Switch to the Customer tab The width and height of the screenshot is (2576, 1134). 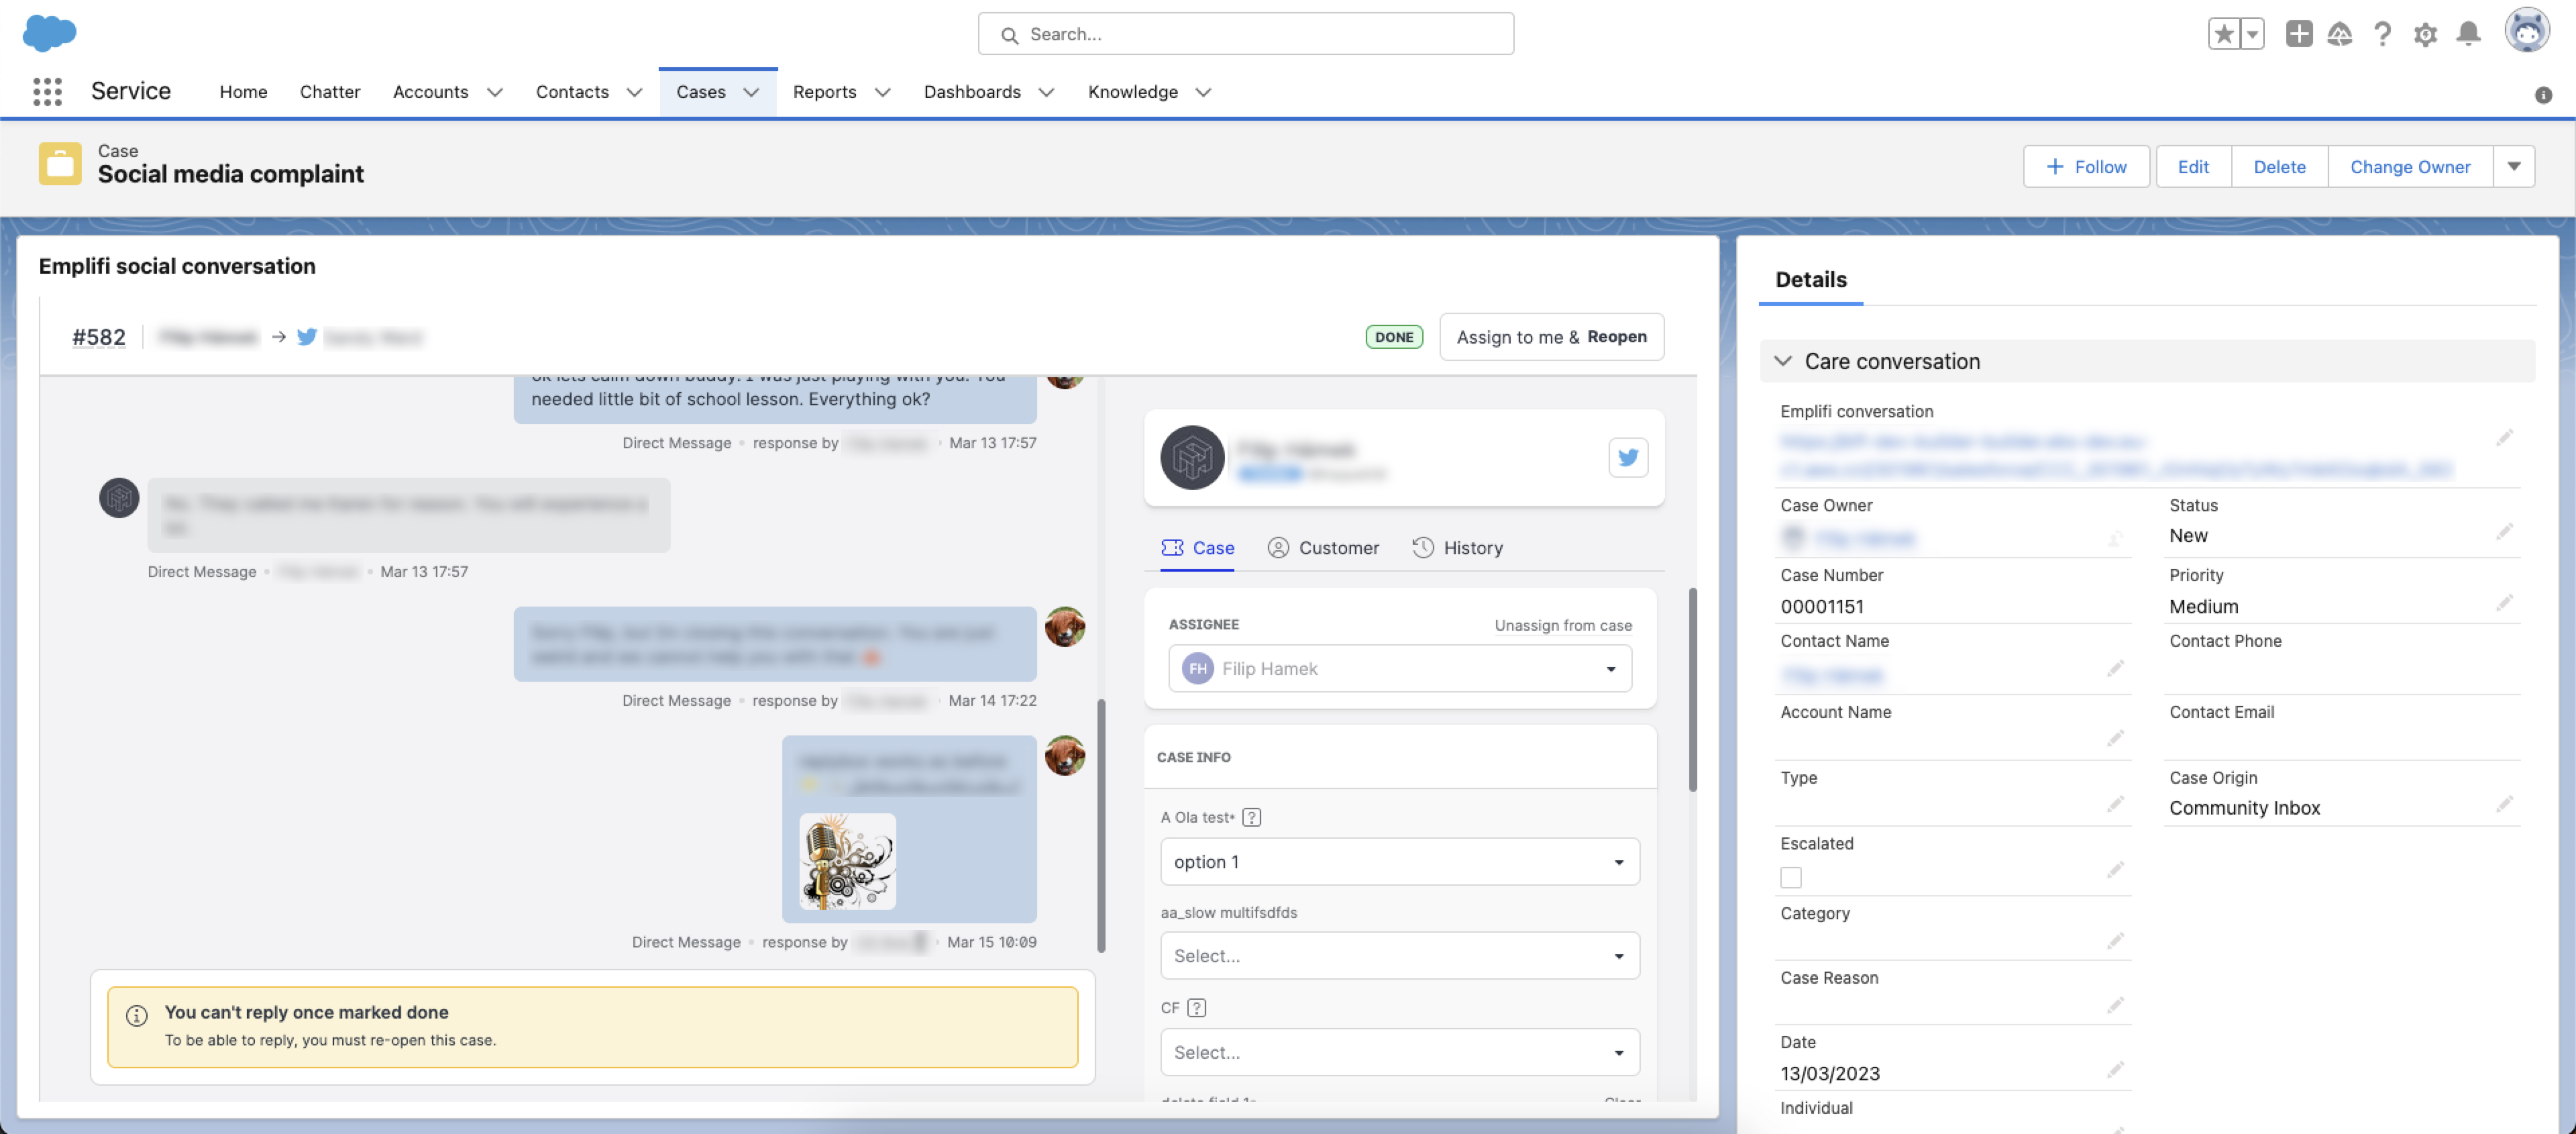[x=1324, y=547]
